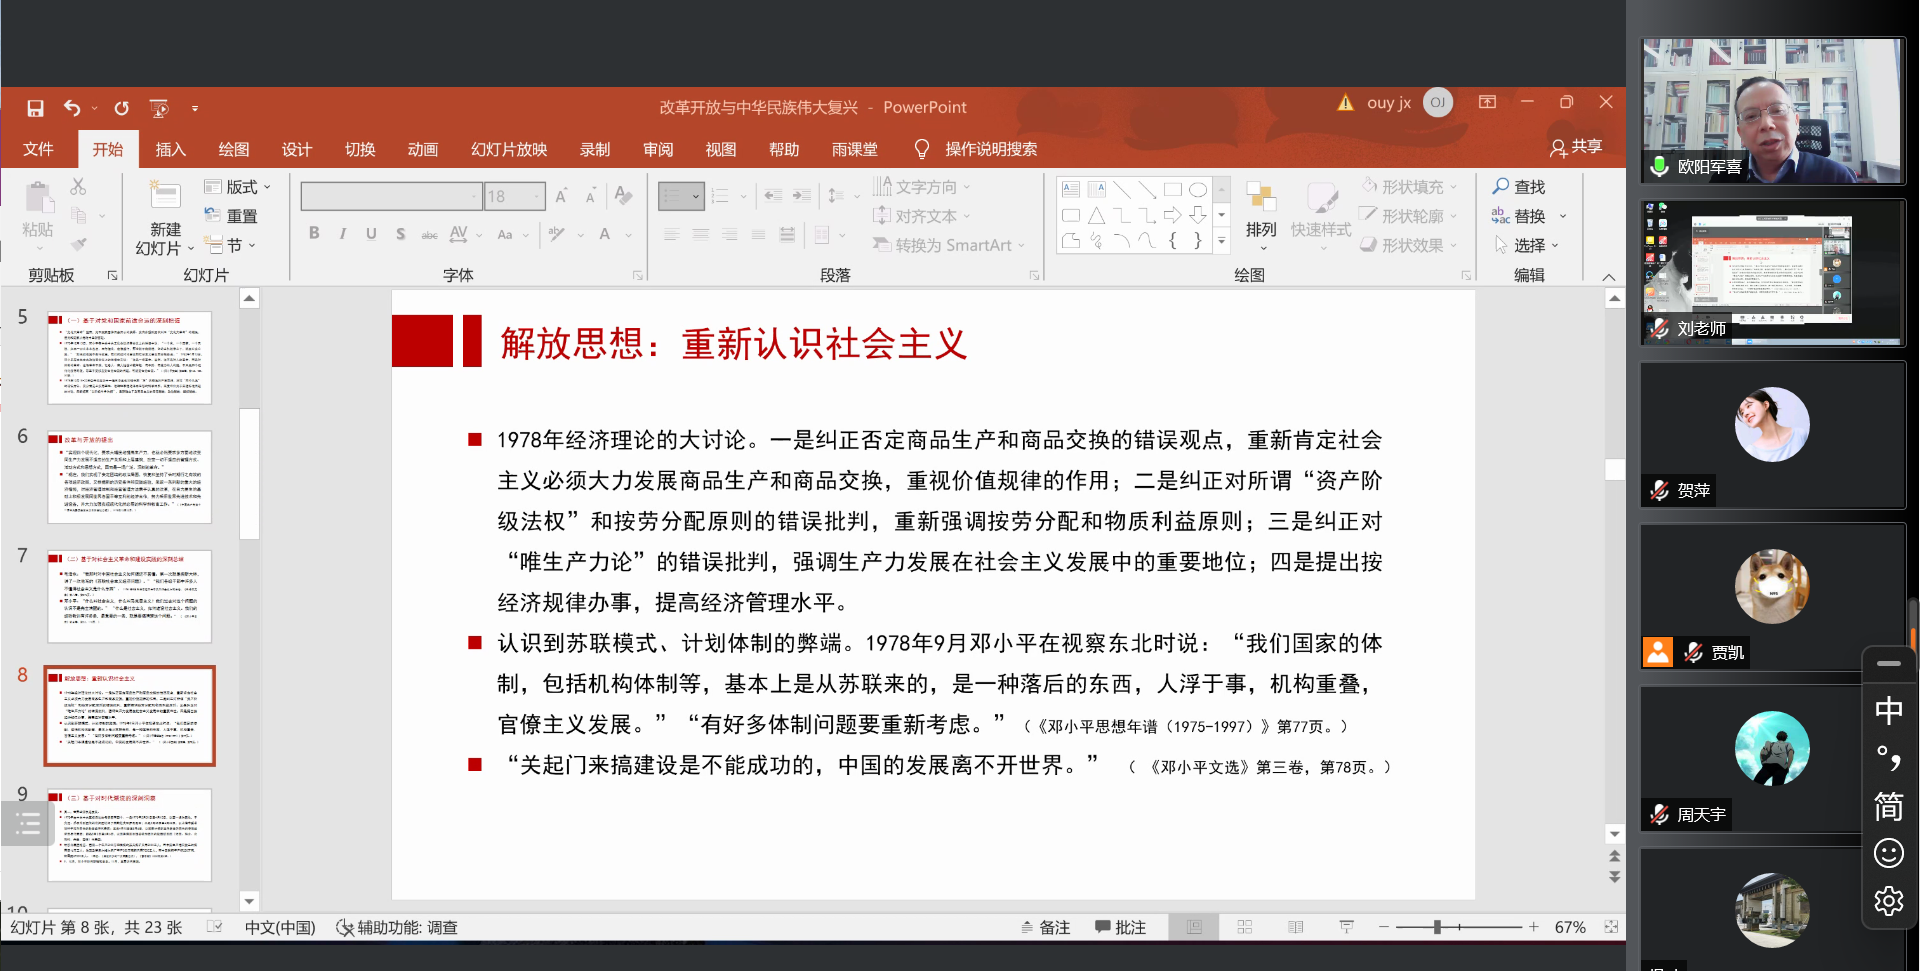Open the 插入 ribbon tab

click(170, 149)
